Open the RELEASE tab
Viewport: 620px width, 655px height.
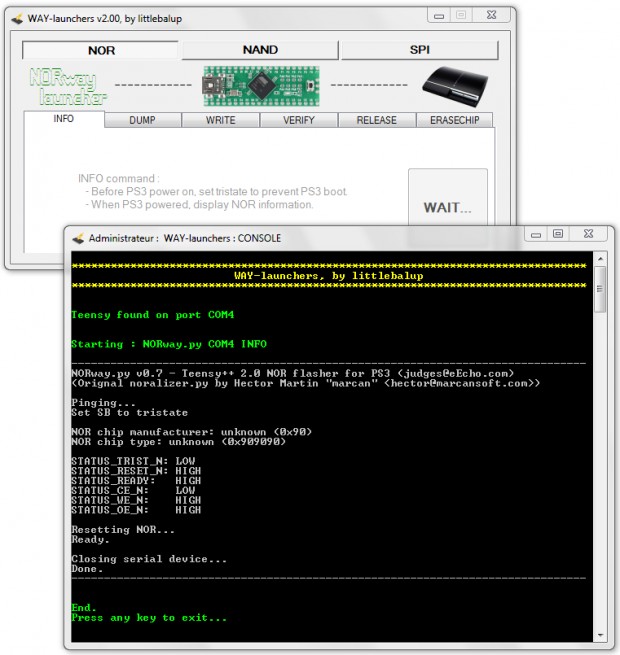point(376,120)
